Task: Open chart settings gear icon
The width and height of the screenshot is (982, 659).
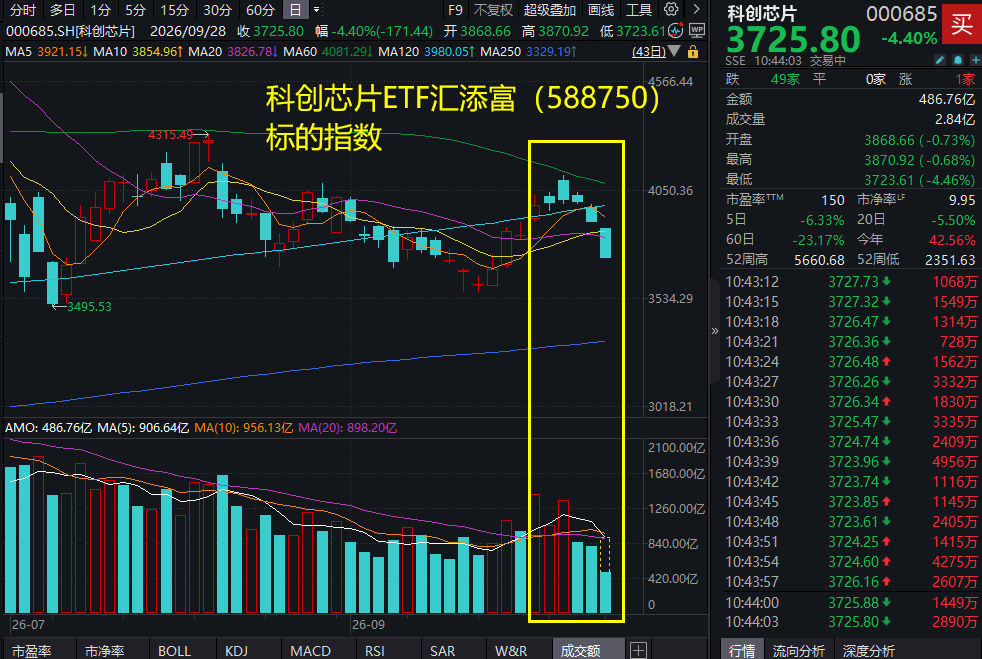Action: click(671, 9)
